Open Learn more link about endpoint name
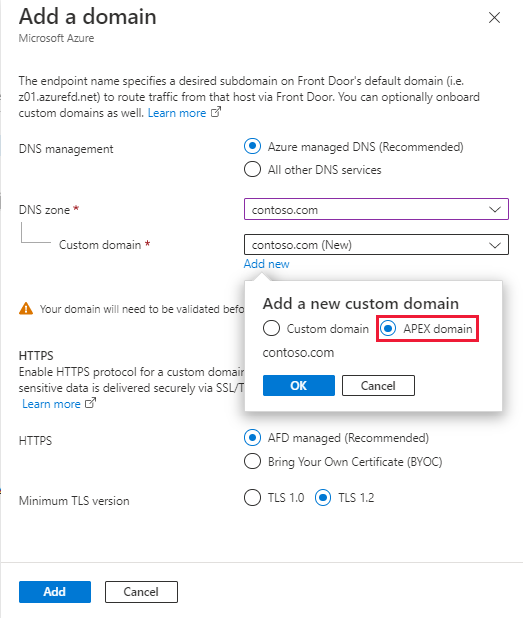 click(177, 113)
